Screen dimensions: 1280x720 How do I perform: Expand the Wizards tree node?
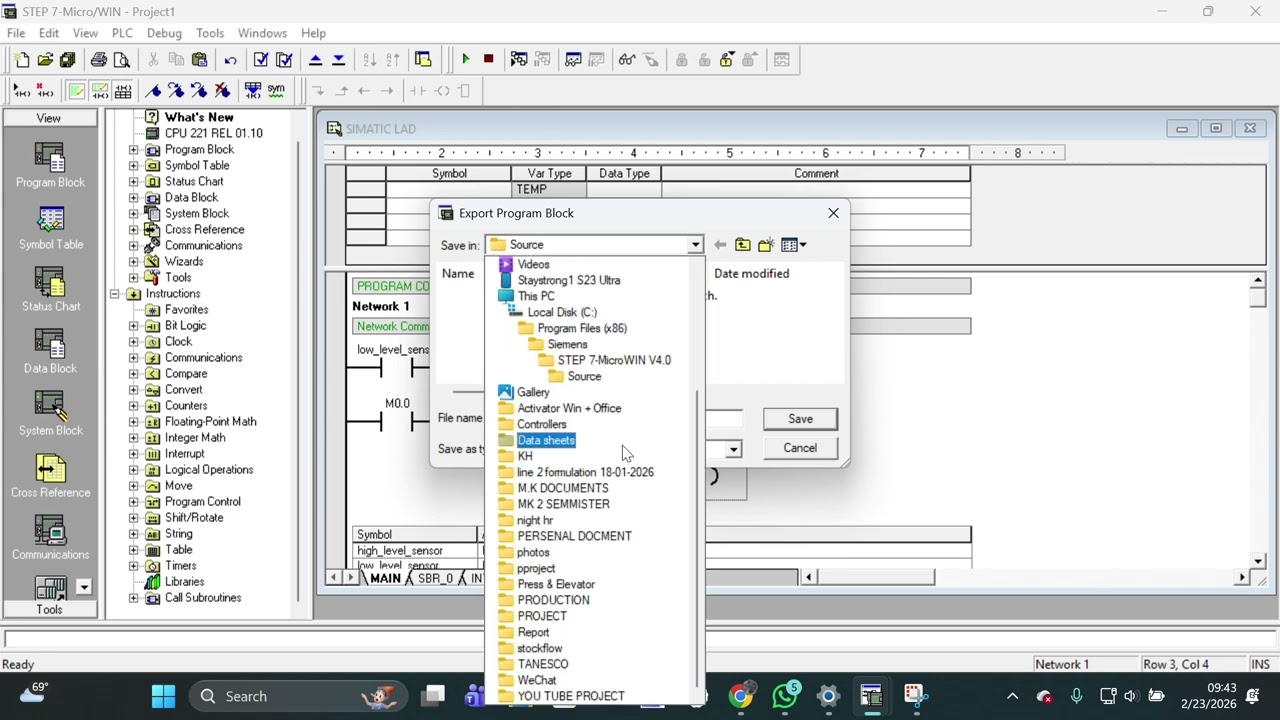coord(134,262)
